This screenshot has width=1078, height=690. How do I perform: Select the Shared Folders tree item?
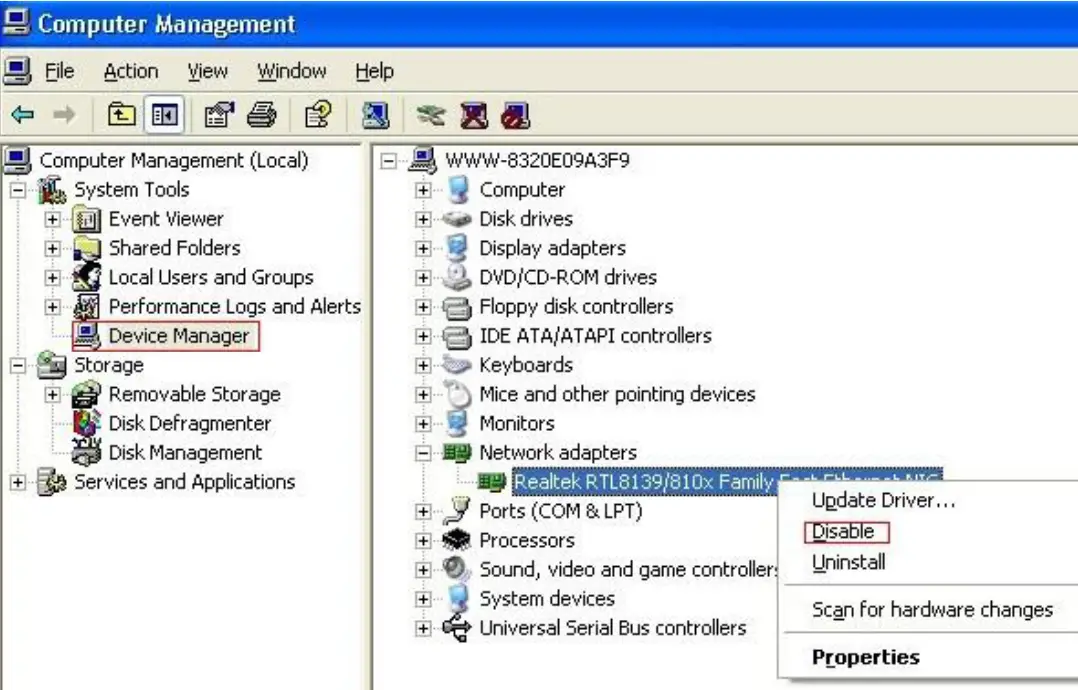175,248
